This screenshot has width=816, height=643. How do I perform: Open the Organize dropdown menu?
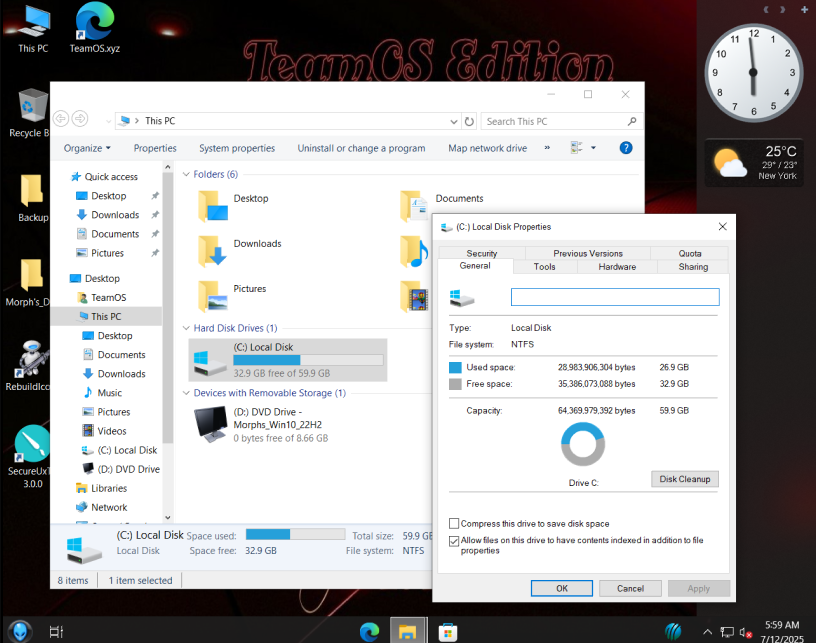click(x=87, y=148)
